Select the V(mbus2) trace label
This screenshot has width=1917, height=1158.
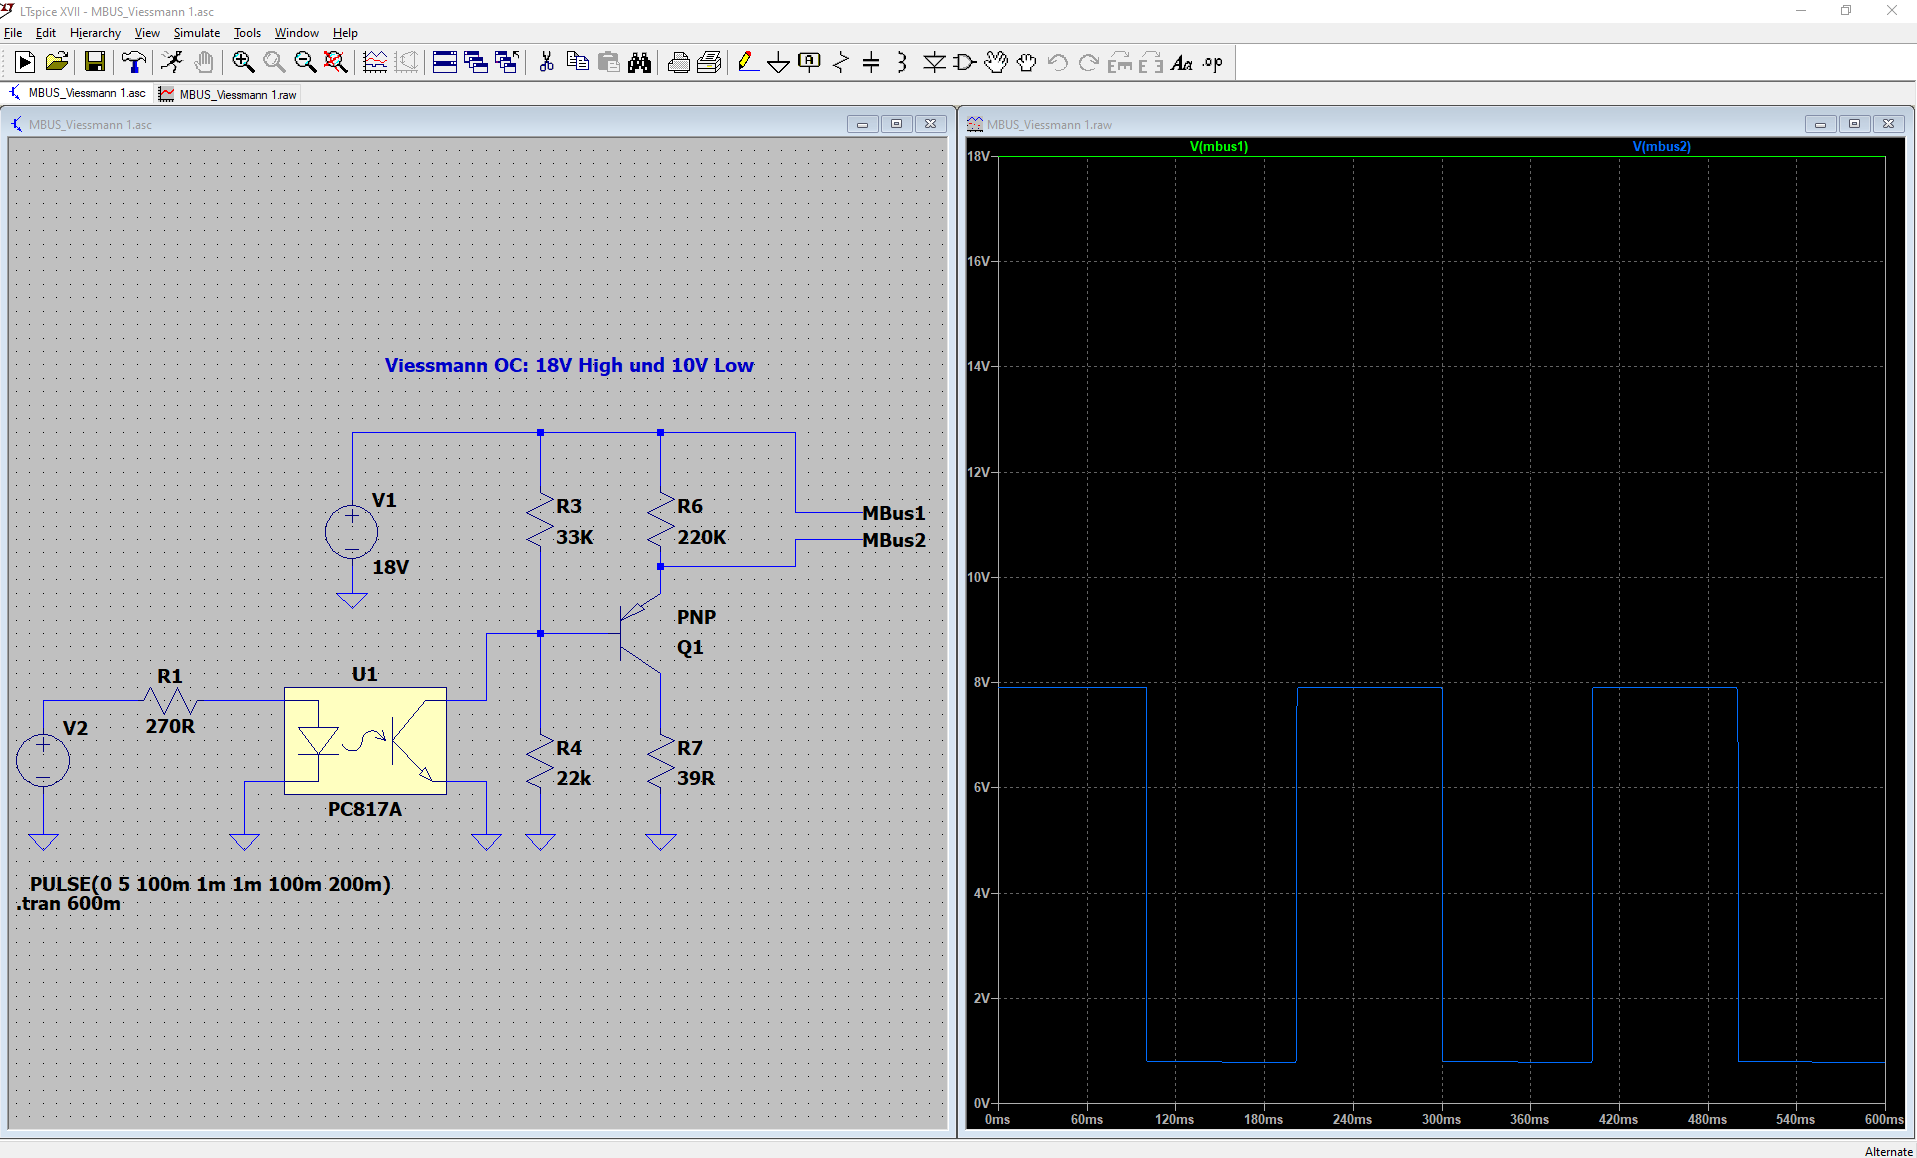click(x=1661, y=146)
